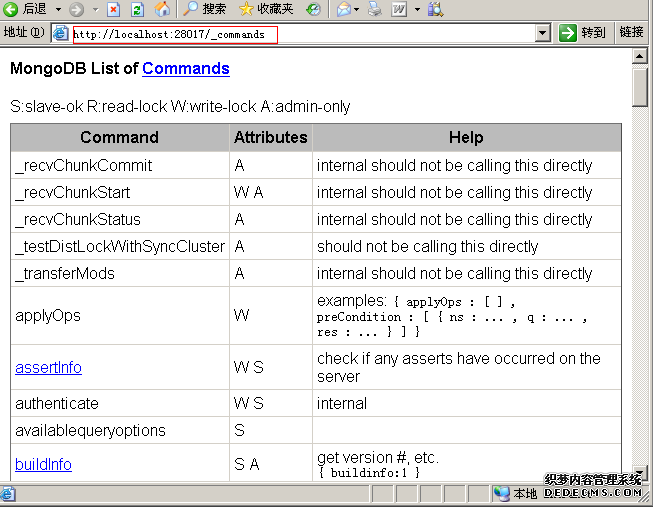Click inside the URL address field

[300, 33]
